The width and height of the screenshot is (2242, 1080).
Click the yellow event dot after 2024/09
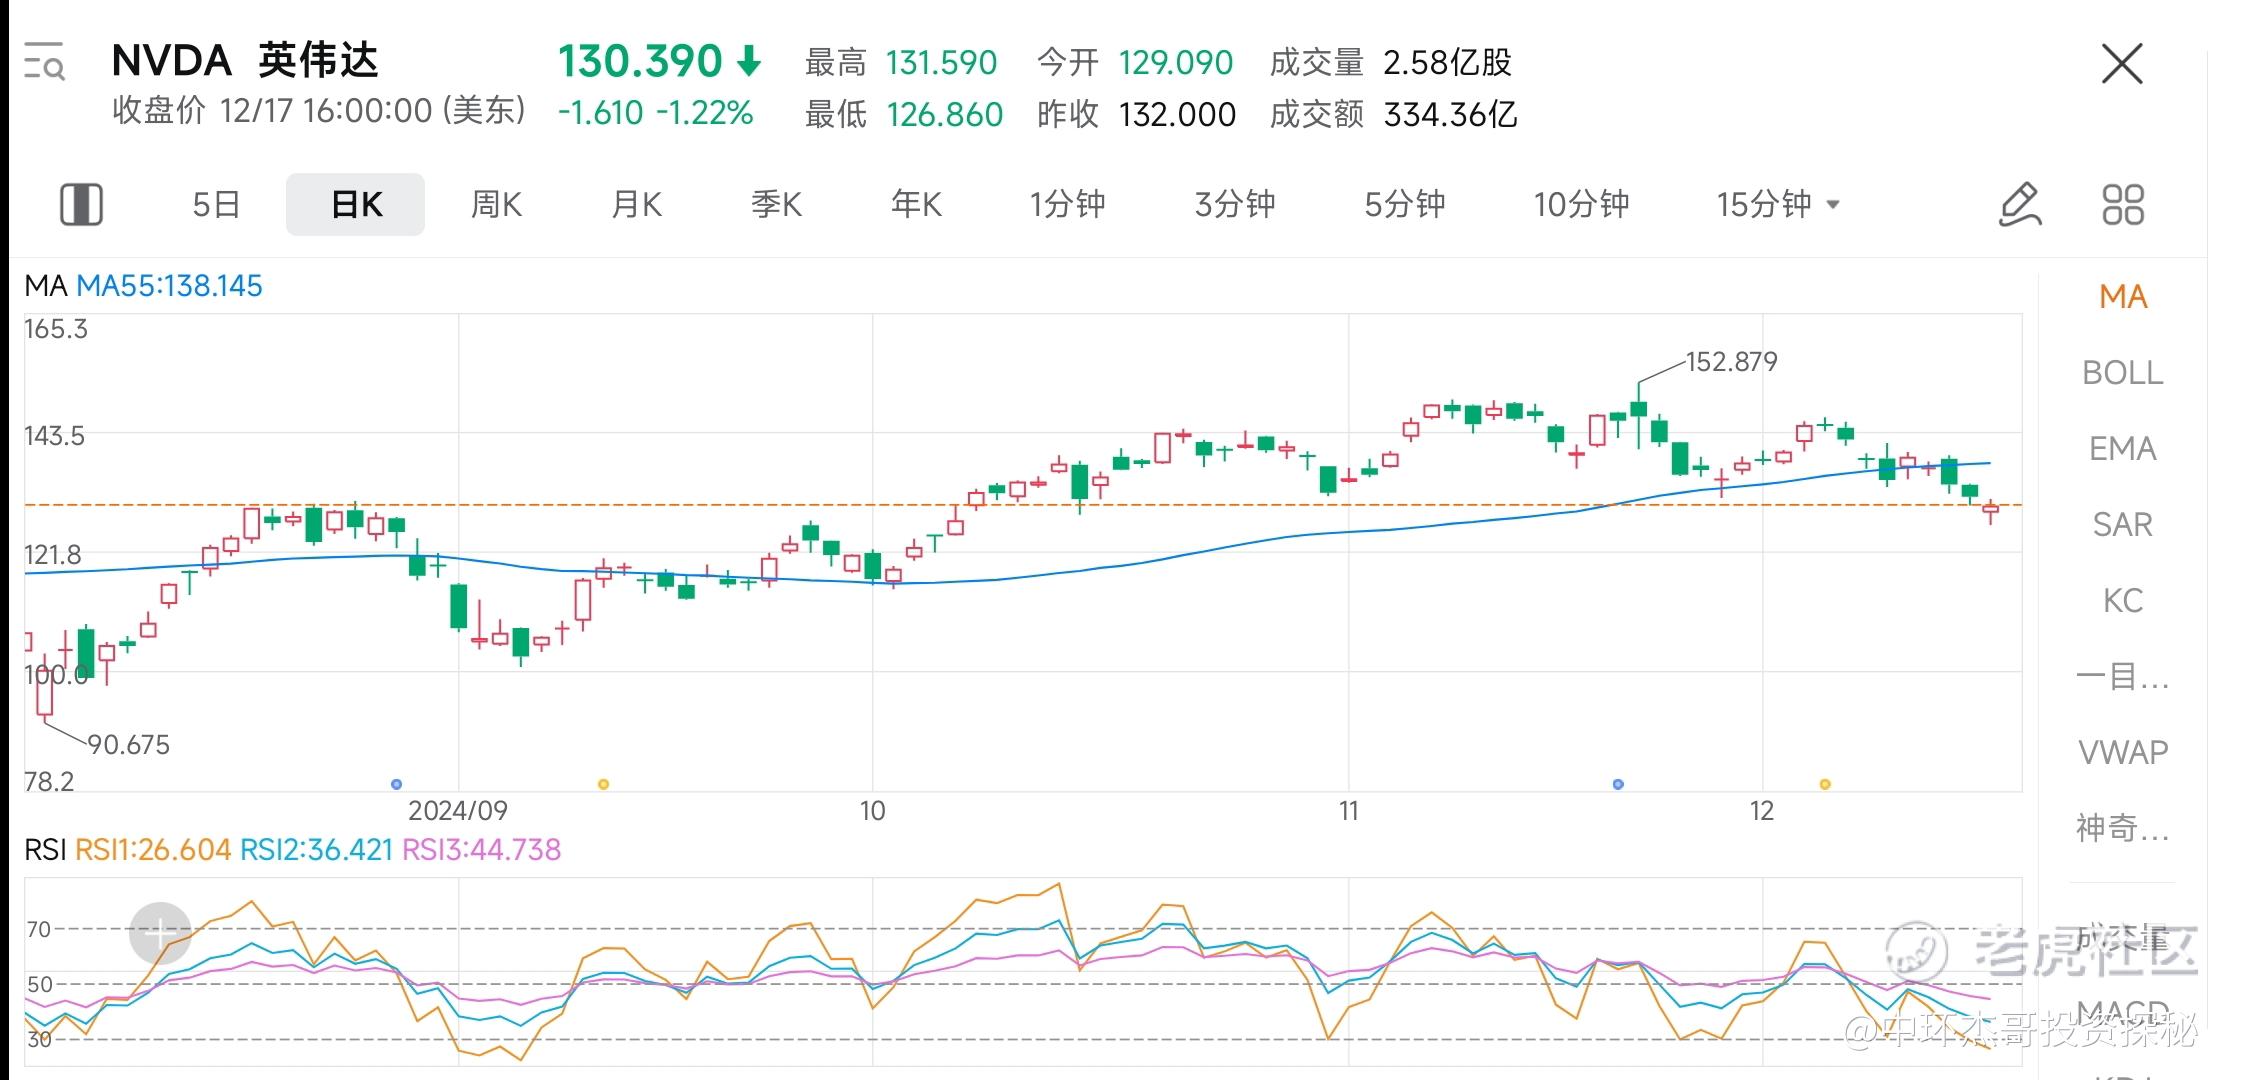603,784
